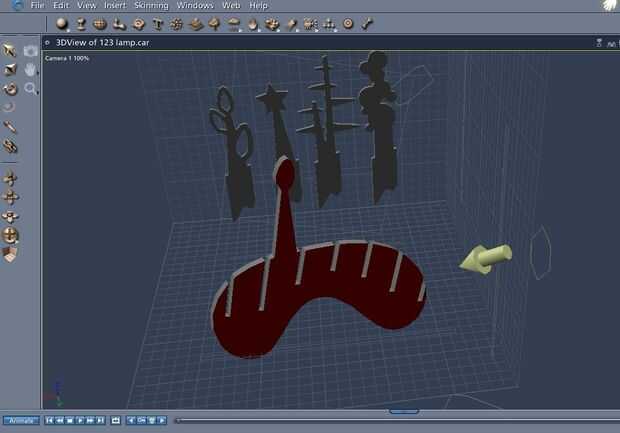Click the Animate button
The height and width of the screenshot is (433, 620).
click(21, 420)
